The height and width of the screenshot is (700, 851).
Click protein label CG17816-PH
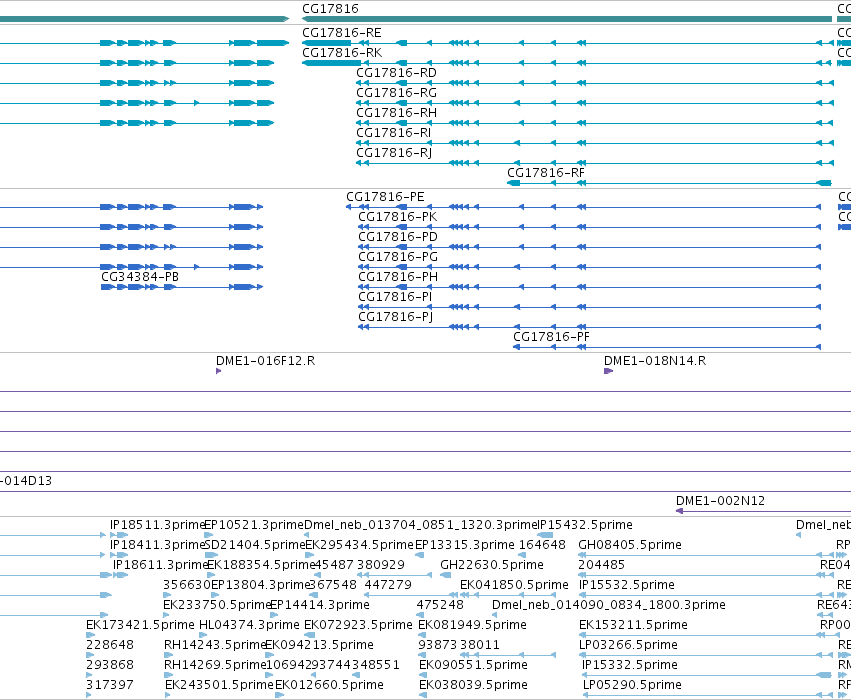pyautogui.click(x=398, y=277)
